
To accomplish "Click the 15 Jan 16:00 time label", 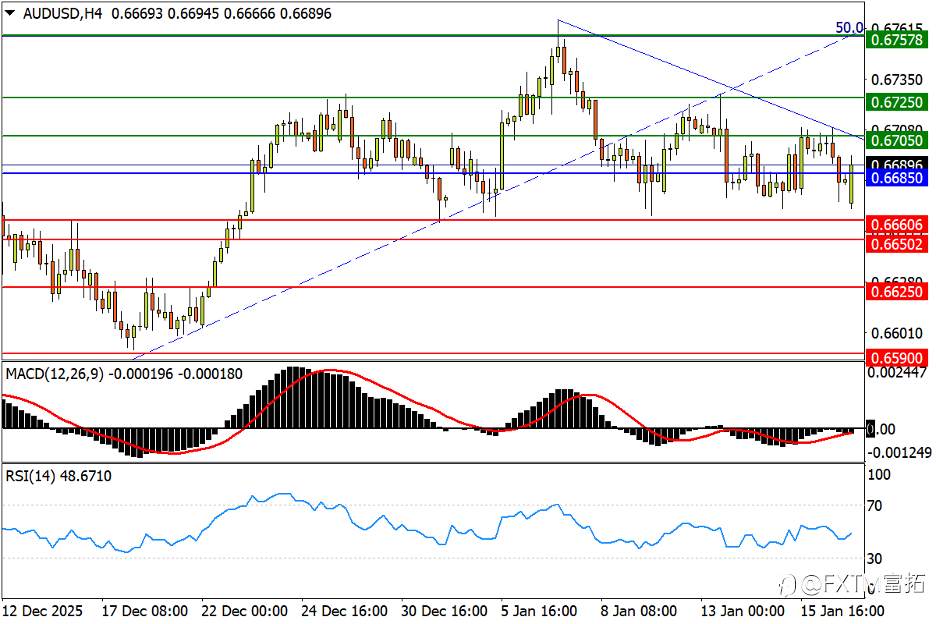I will [x=842, y=611].
